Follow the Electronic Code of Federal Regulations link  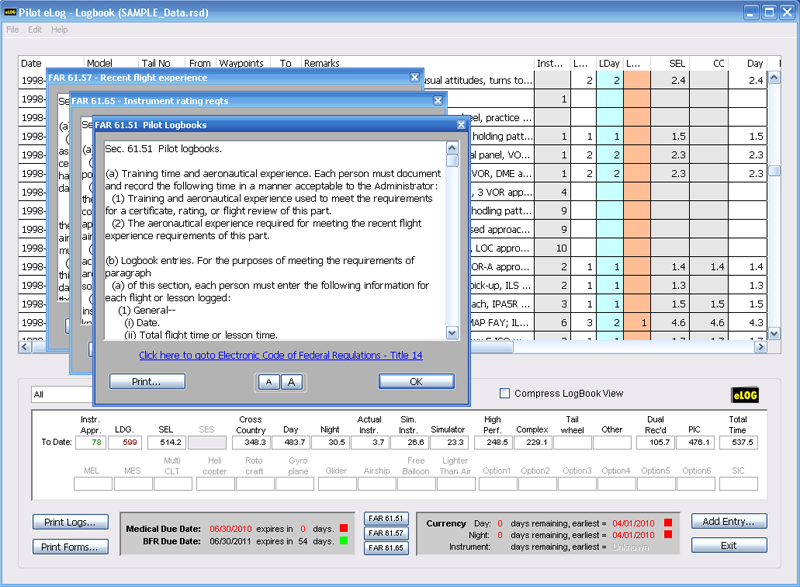281,355
